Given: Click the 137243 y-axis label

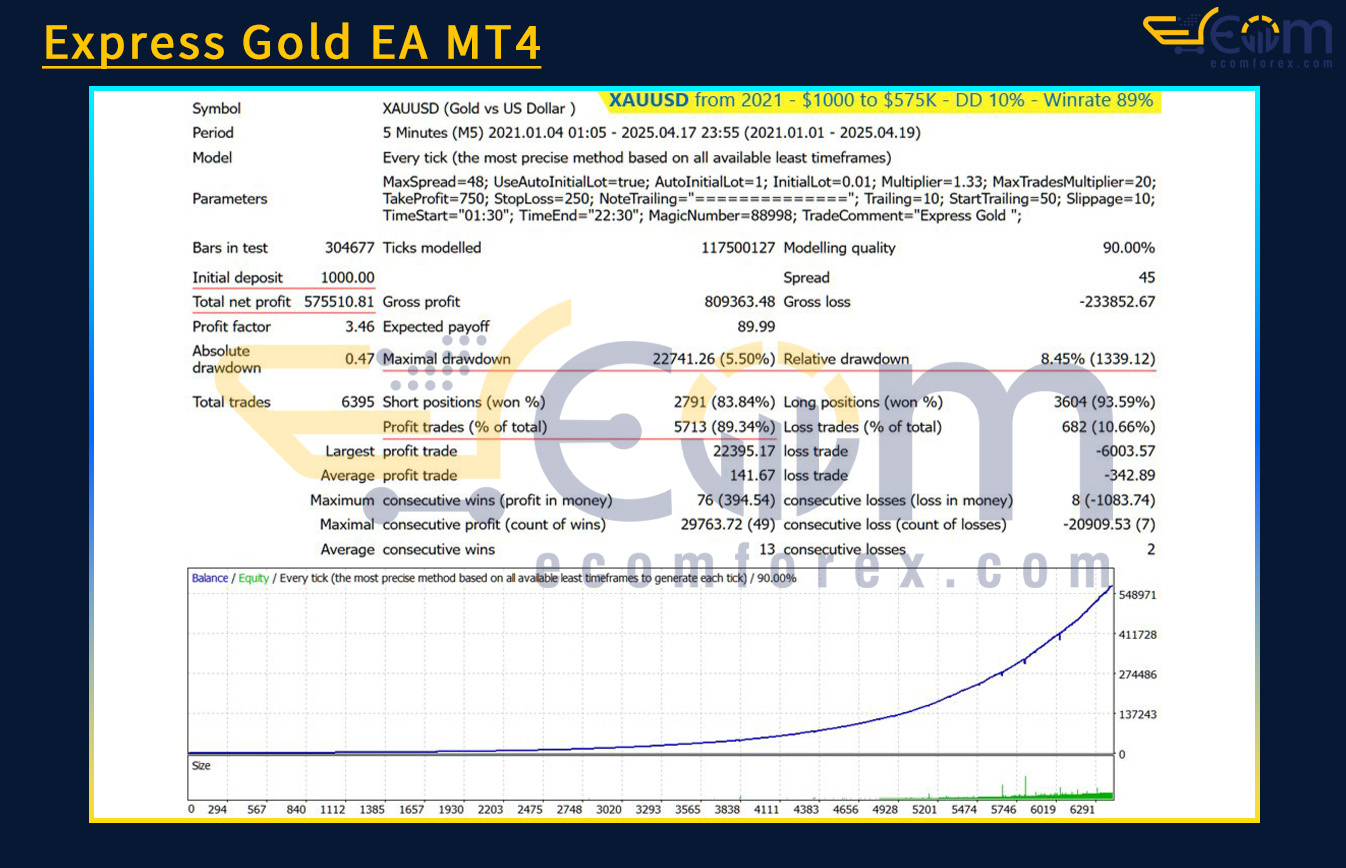Looking at the screenshot, I should click(x=1136, y=715).
